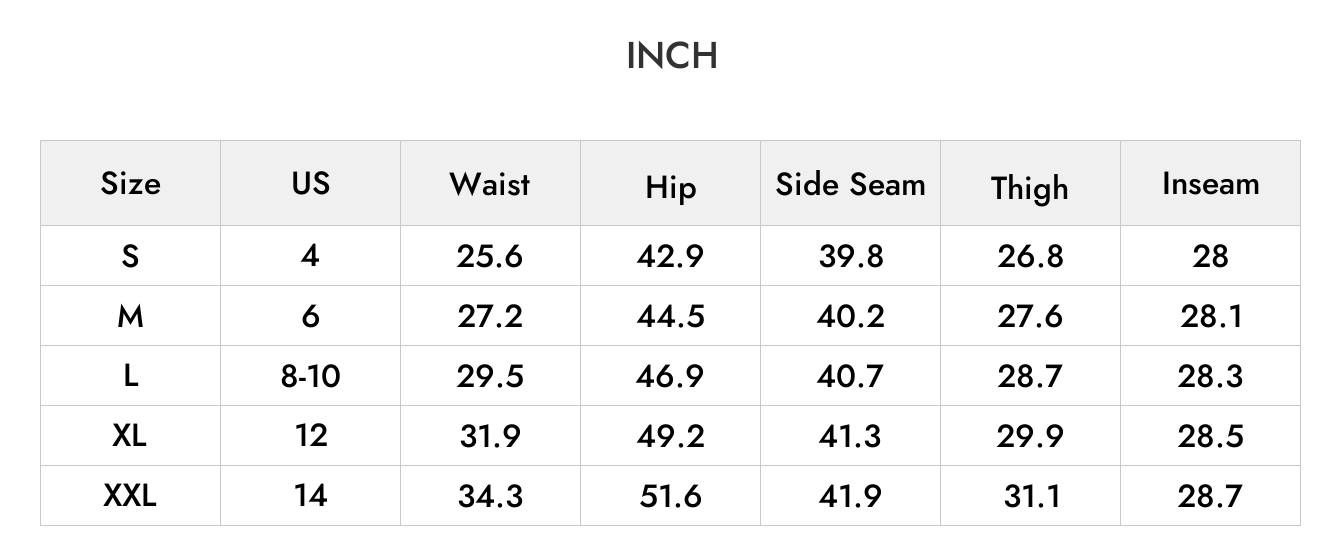Click the L size row label

pyautogui.click(x=130, y=376)
